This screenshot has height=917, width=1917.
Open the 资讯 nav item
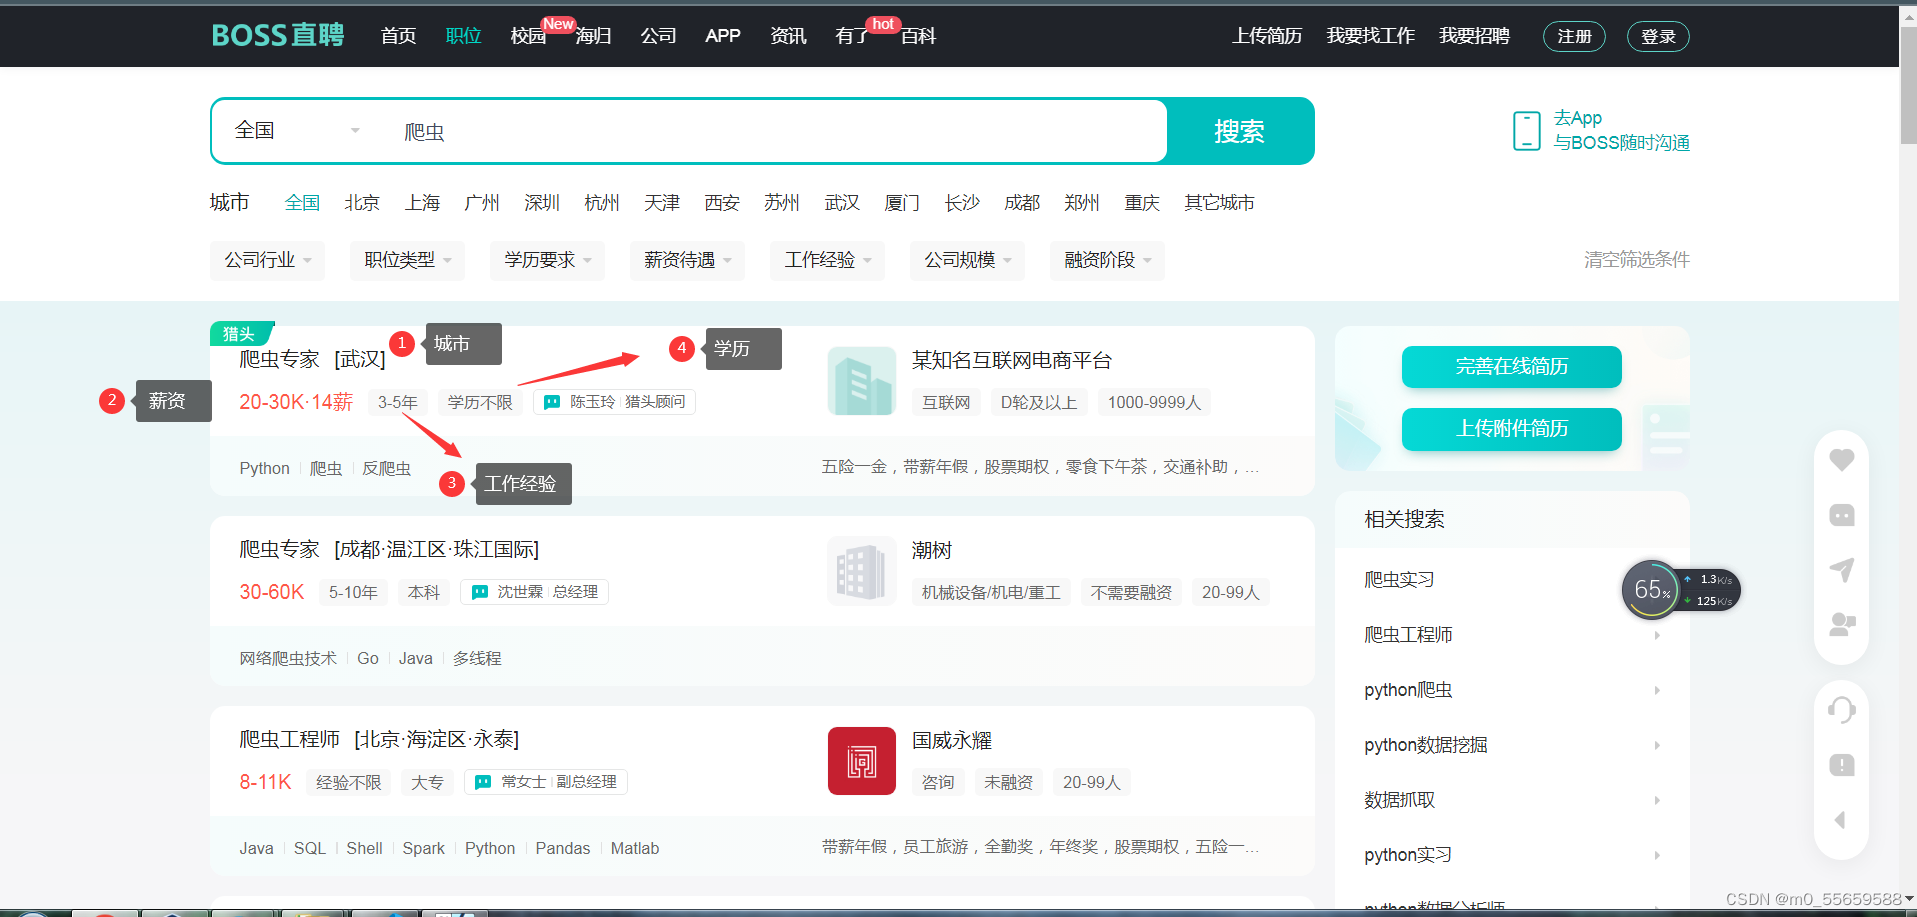788,36
